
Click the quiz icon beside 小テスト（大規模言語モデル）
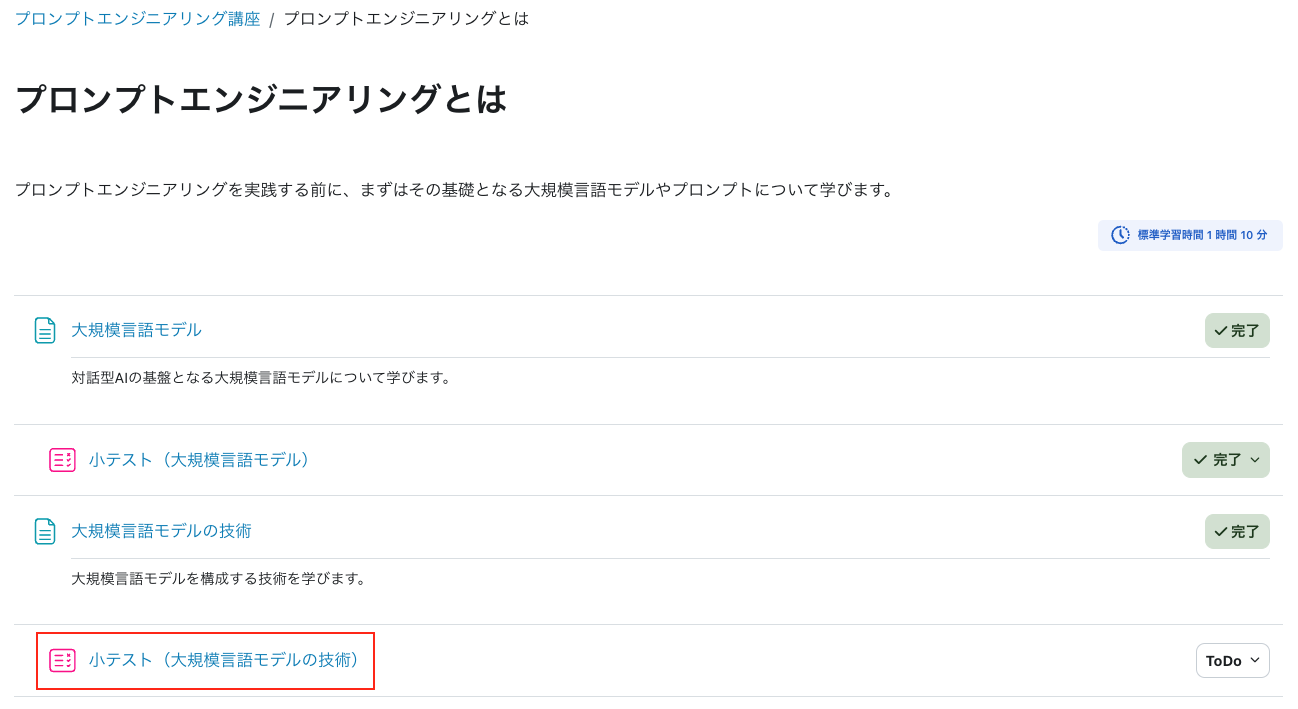[x=62, y=460]
